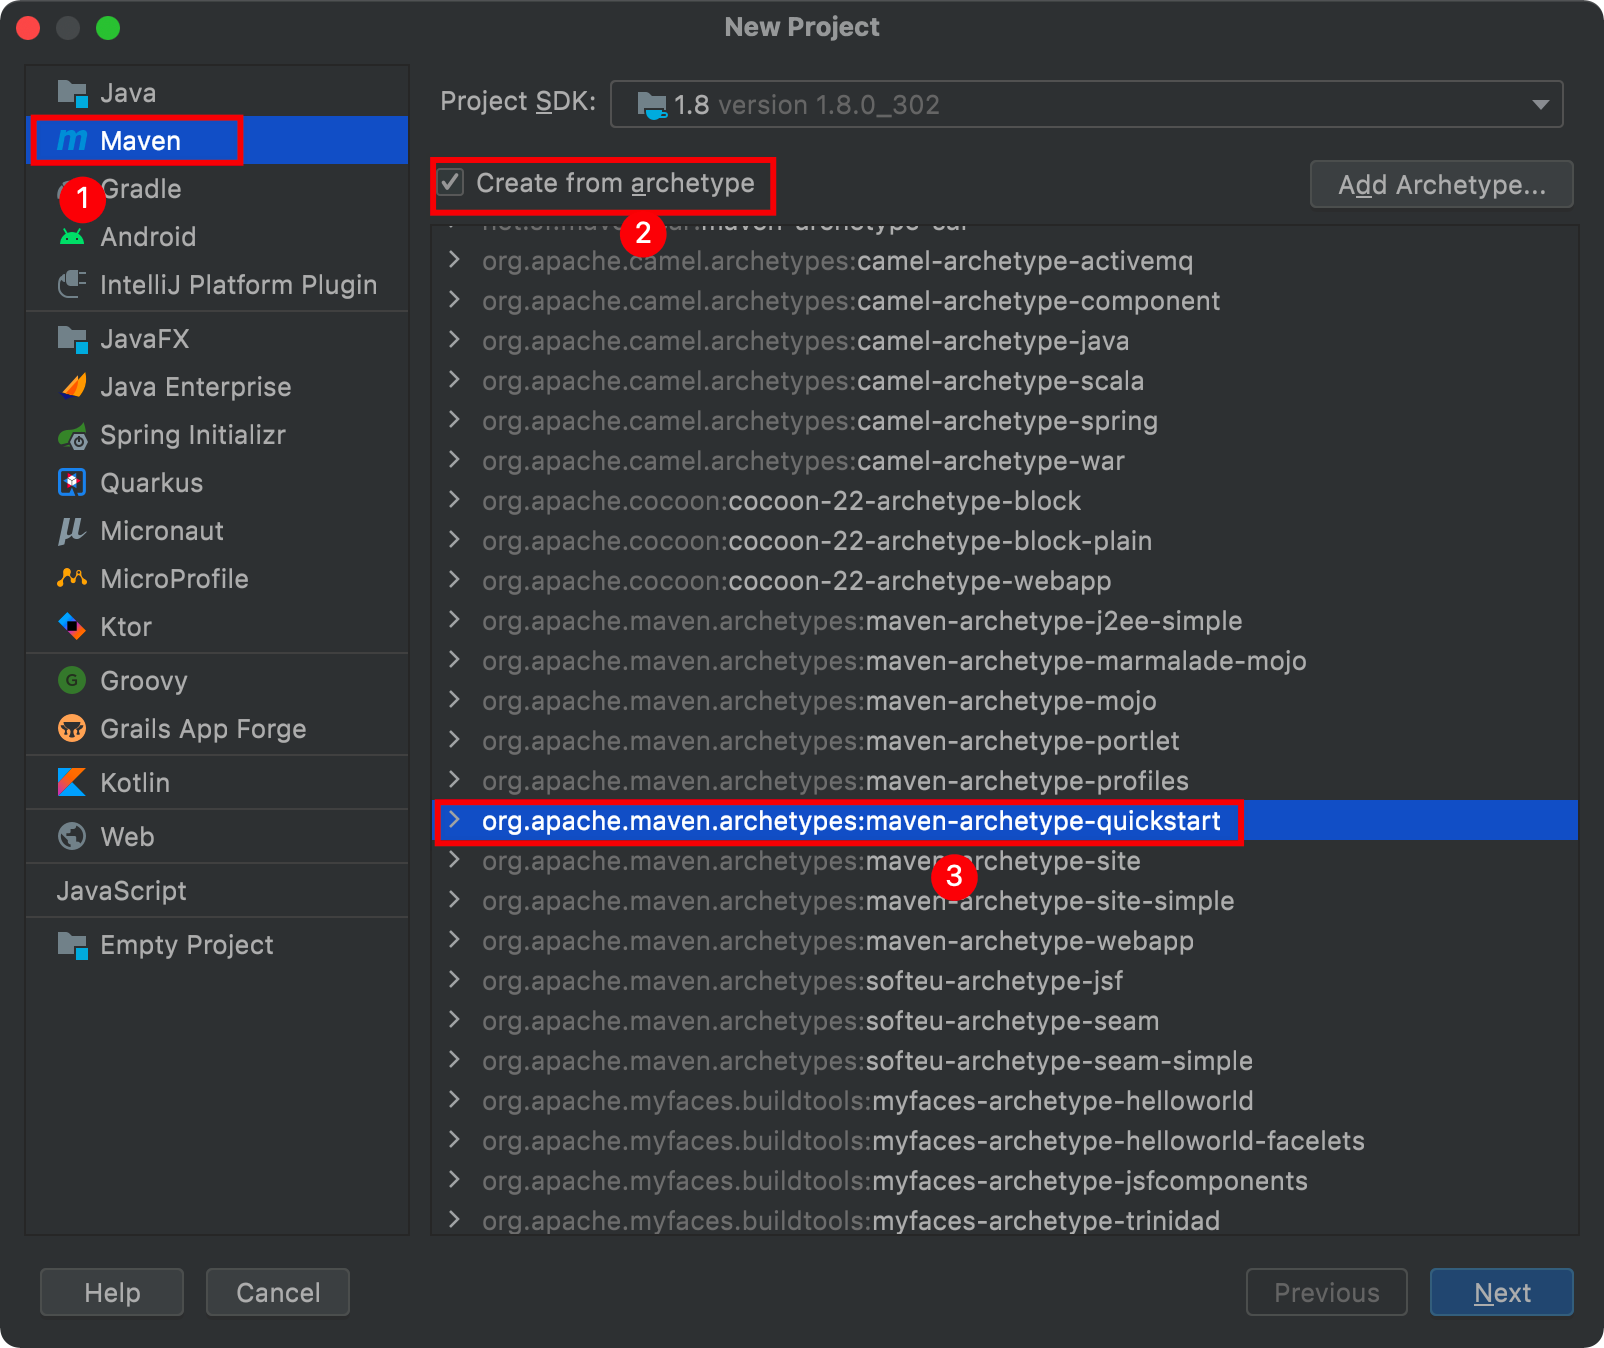Select Empty Project type

[217, 945]
